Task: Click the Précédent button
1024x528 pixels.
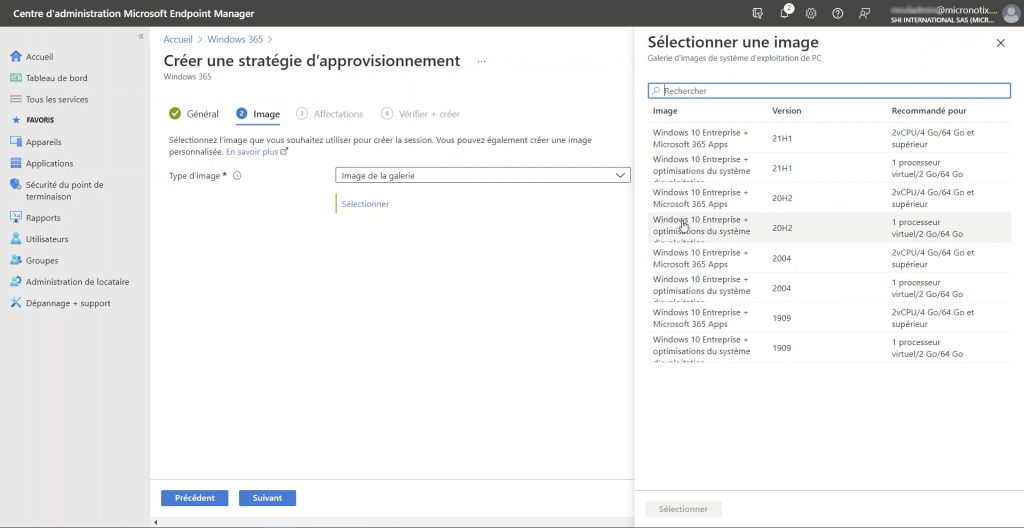Action: (195, 498)
